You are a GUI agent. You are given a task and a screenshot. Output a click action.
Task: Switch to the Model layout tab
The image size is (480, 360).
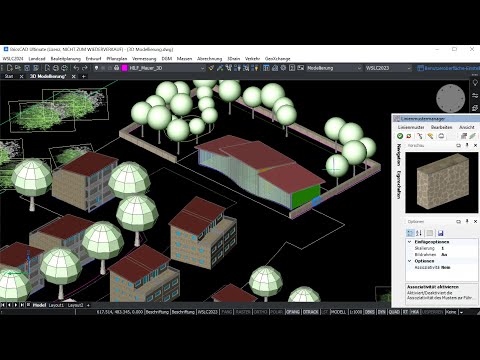point(39,305)
